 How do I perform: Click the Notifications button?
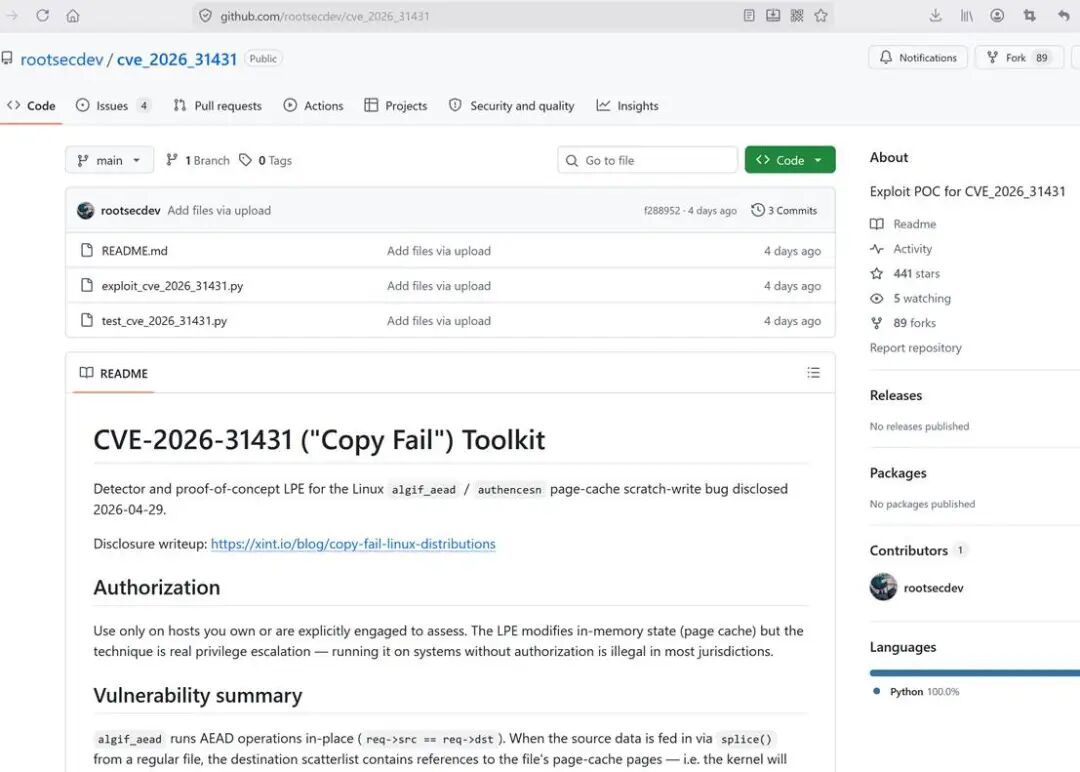[x=918, y=57]
